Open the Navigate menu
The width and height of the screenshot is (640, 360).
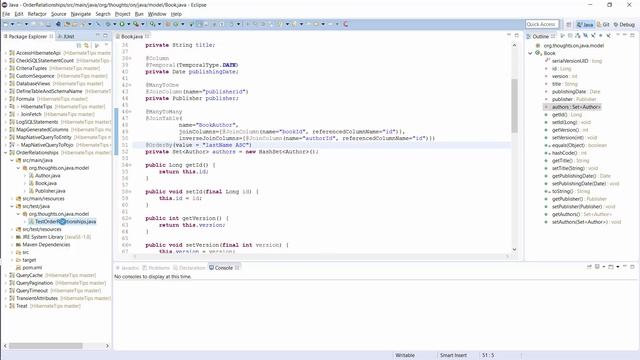pyautogui.click(x=81, y=14)
